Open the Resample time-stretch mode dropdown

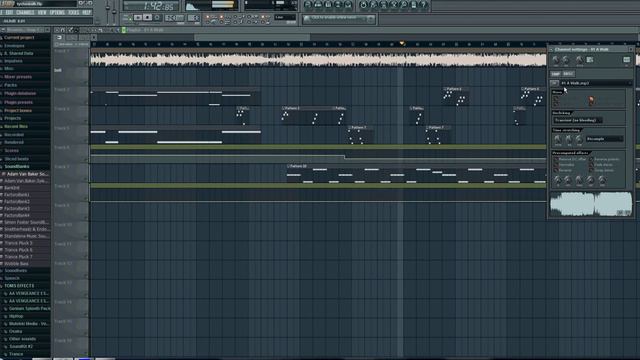pos(604,139)
